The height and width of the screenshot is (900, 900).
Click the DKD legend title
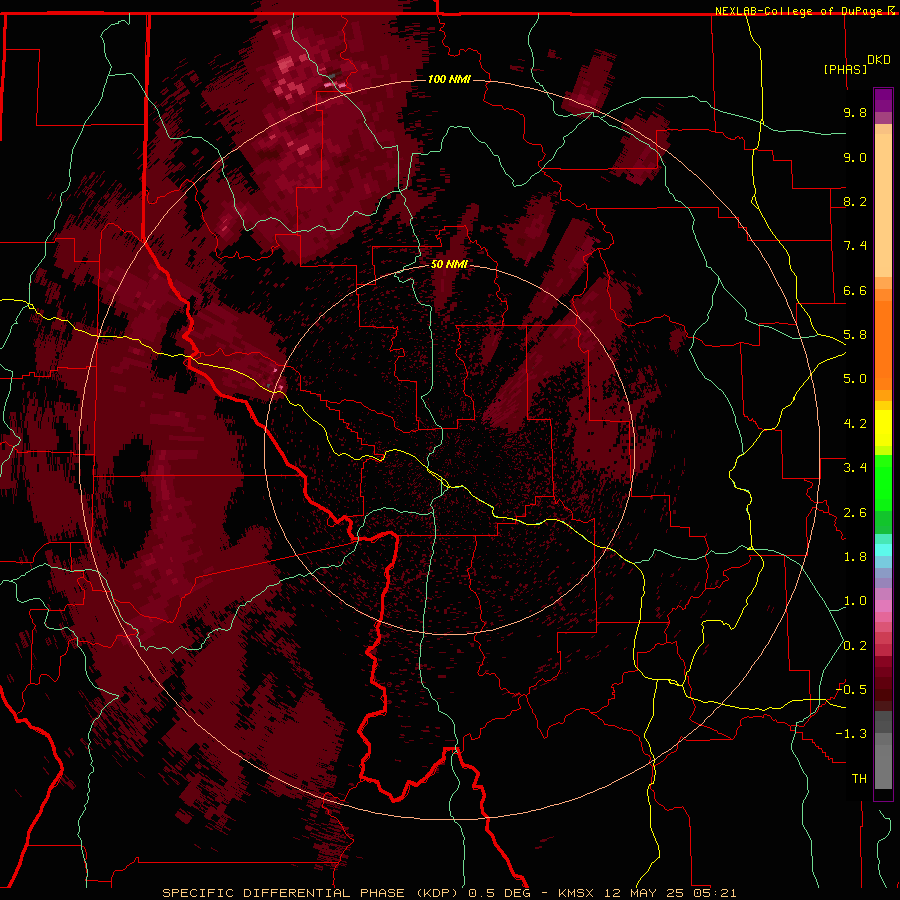tap(879, 60)
